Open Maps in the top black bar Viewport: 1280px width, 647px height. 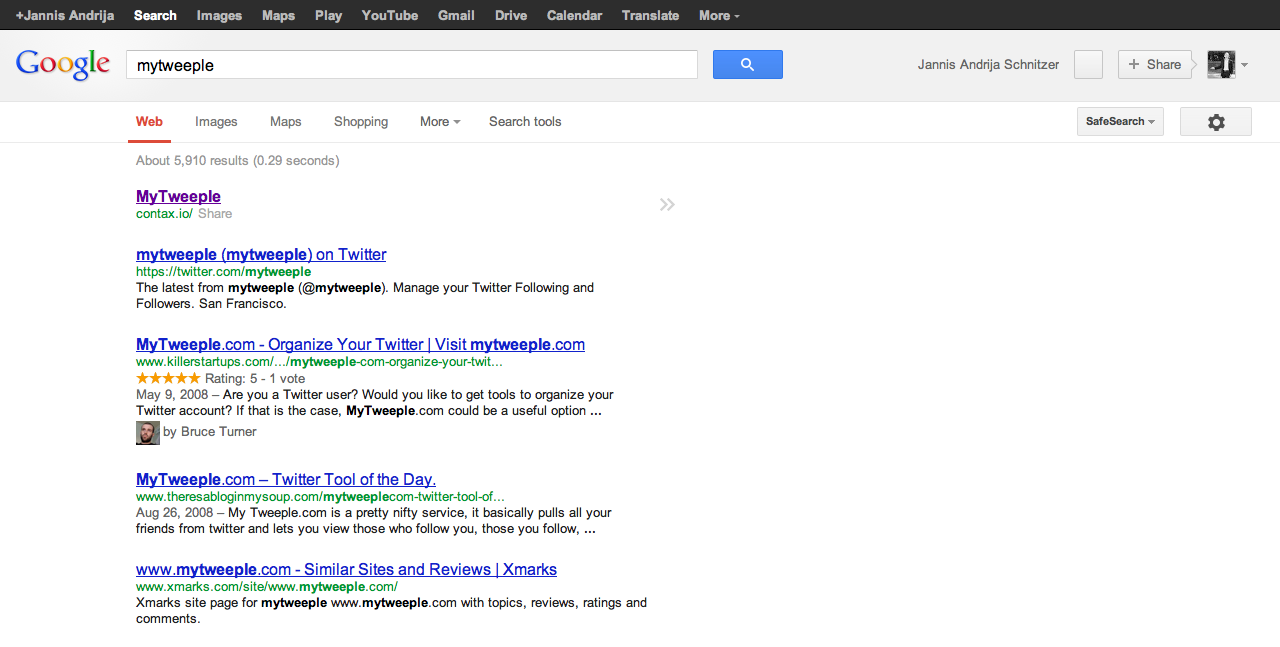pyautogui.click(x=278, y=15)
